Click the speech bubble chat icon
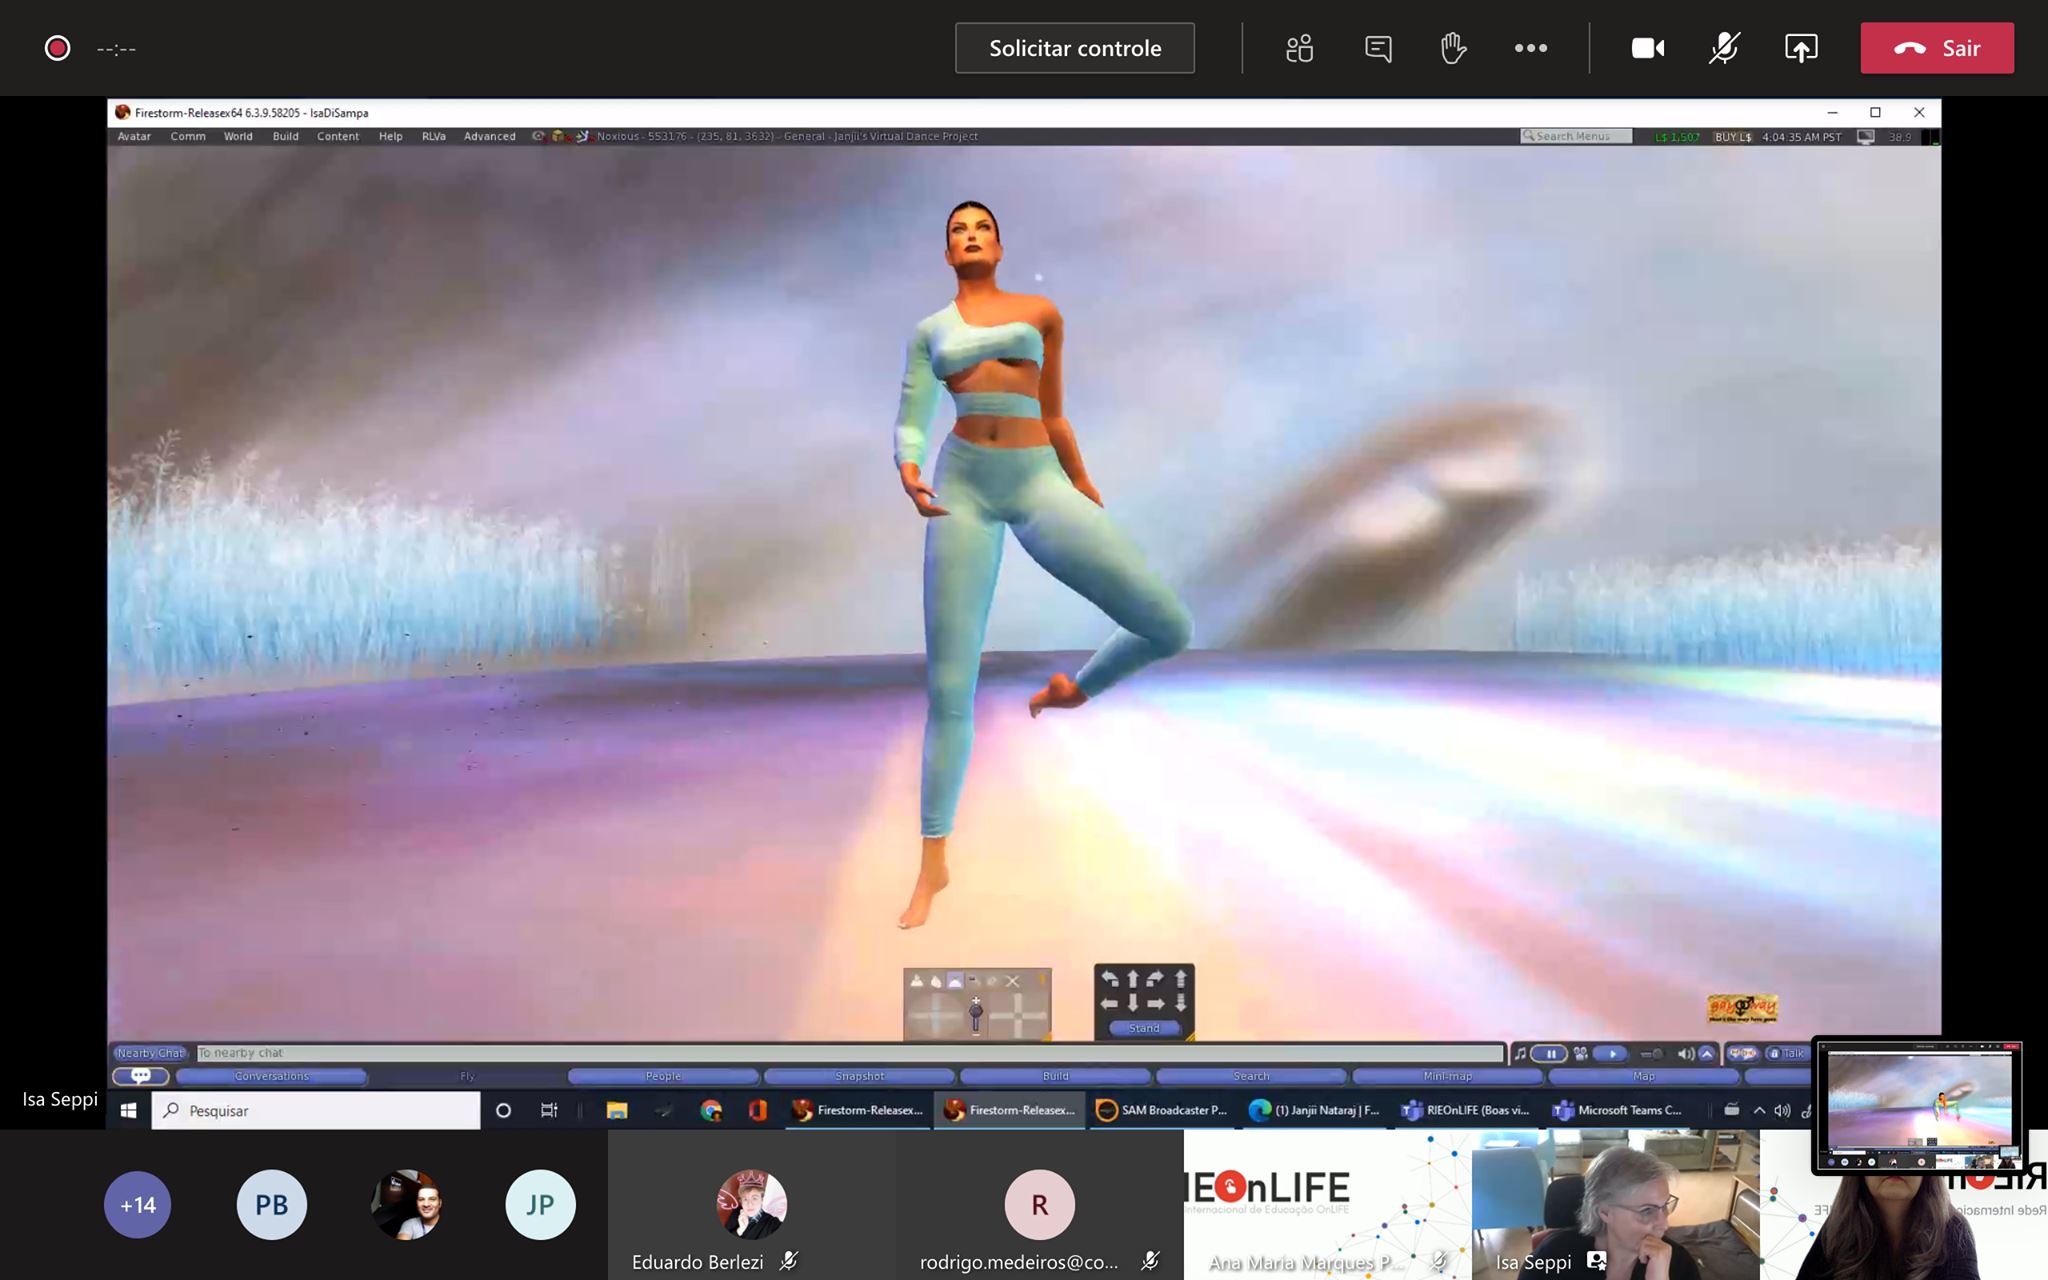The image size is (2048, 1280). point(140,1076)
